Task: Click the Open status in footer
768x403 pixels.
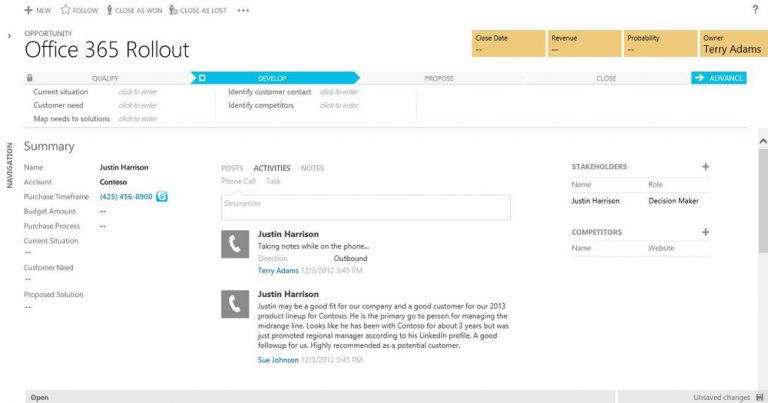Action: (40, 398)
